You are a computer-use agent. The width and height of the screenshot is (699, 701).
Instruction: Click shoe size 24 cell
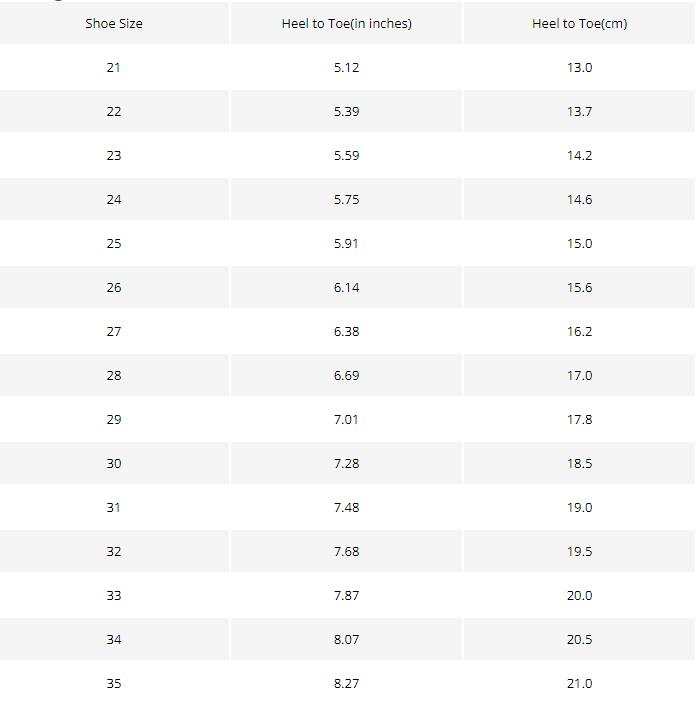point(114,199)
